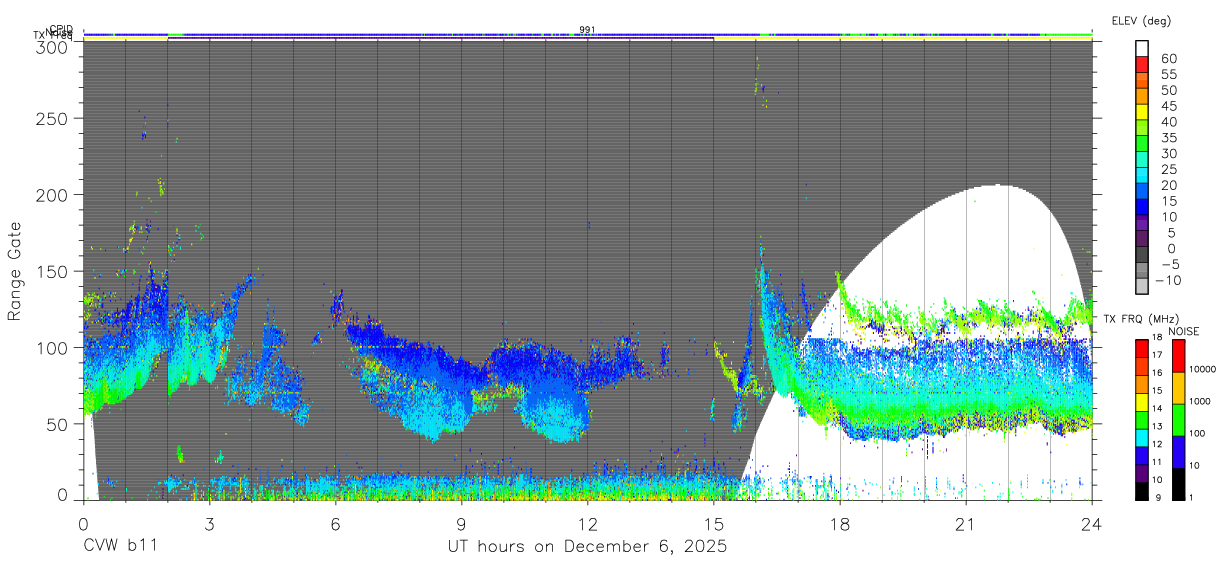The width and height of the screenshot is (1228, 567).
Task: Click the "60" ELEV legend value
Action: tap(1167, 59)
